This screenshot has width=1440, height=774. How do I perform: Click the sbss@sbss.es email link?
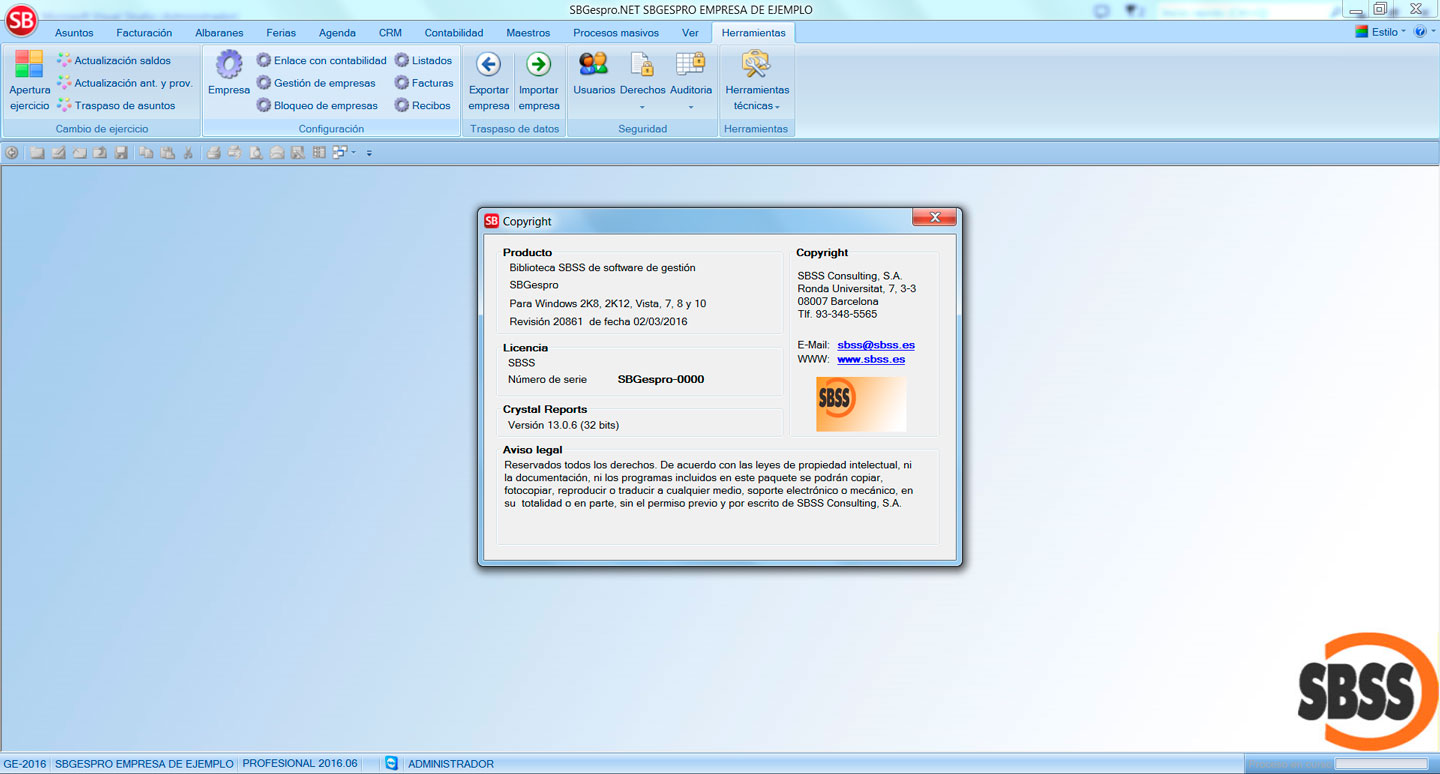(876, 345)
